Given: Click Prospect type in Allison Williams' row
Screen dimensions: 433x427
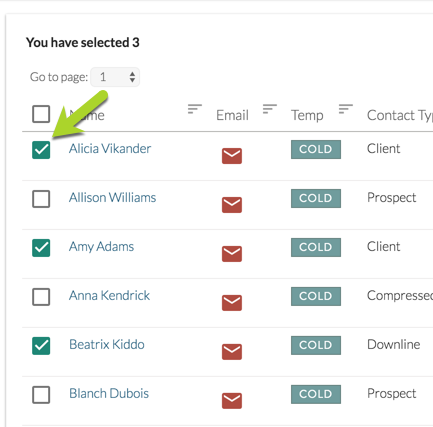Looking at the screenshot, I should pyautogui.click(x=391, y=198).
